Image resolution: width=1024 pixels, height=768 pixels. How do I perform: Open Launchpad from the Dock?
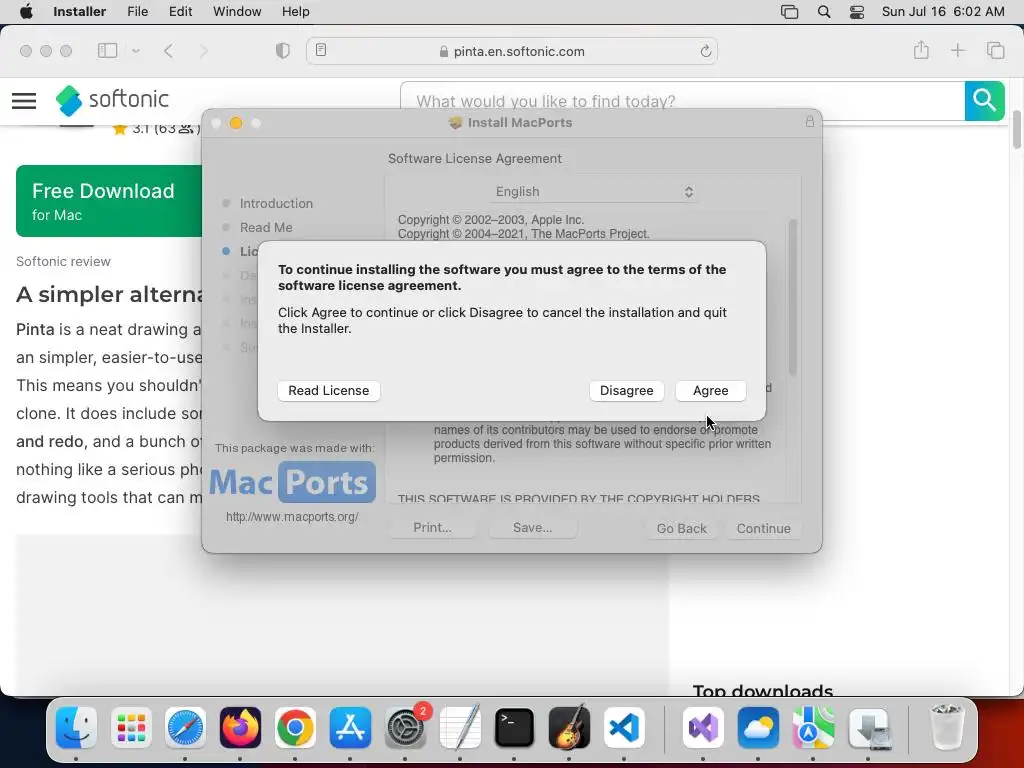tap(131, 727)
